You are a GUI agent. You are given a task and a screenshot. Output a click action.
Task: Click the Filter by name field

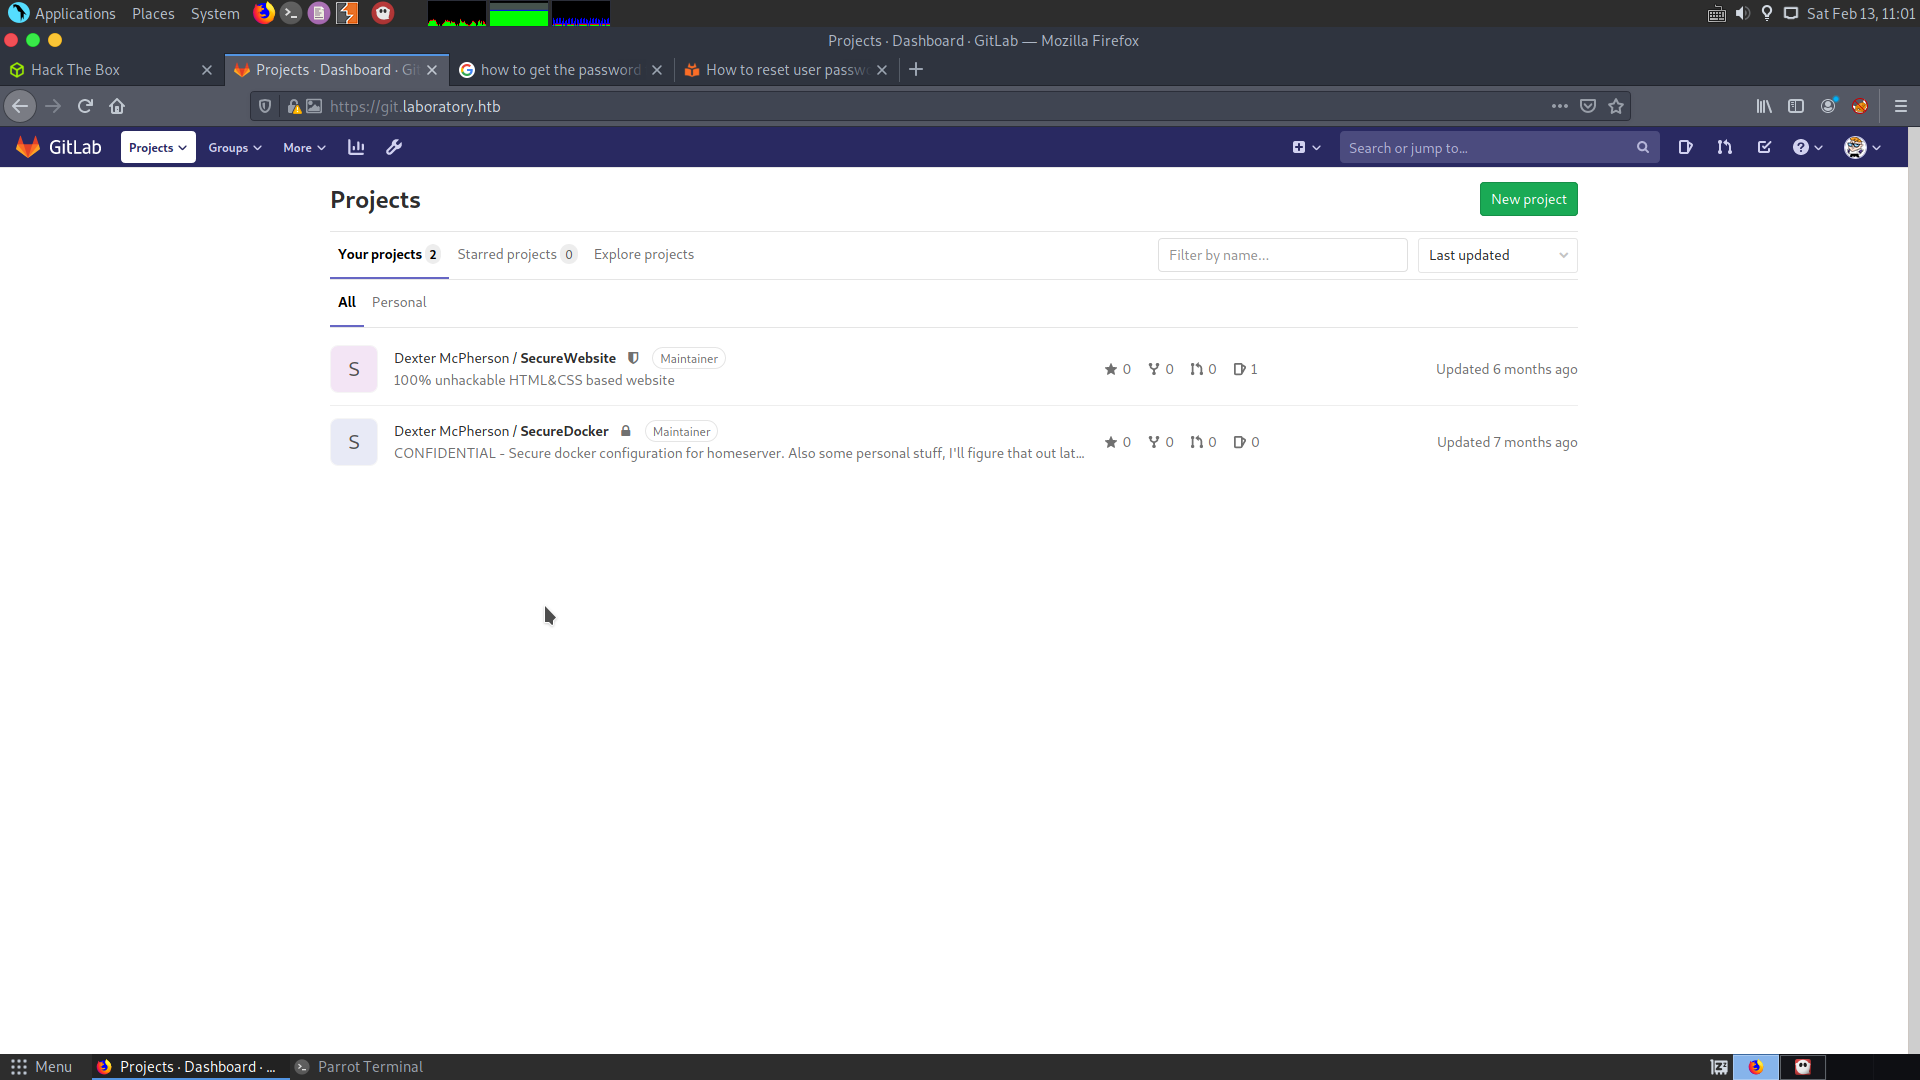[1282, 255]
